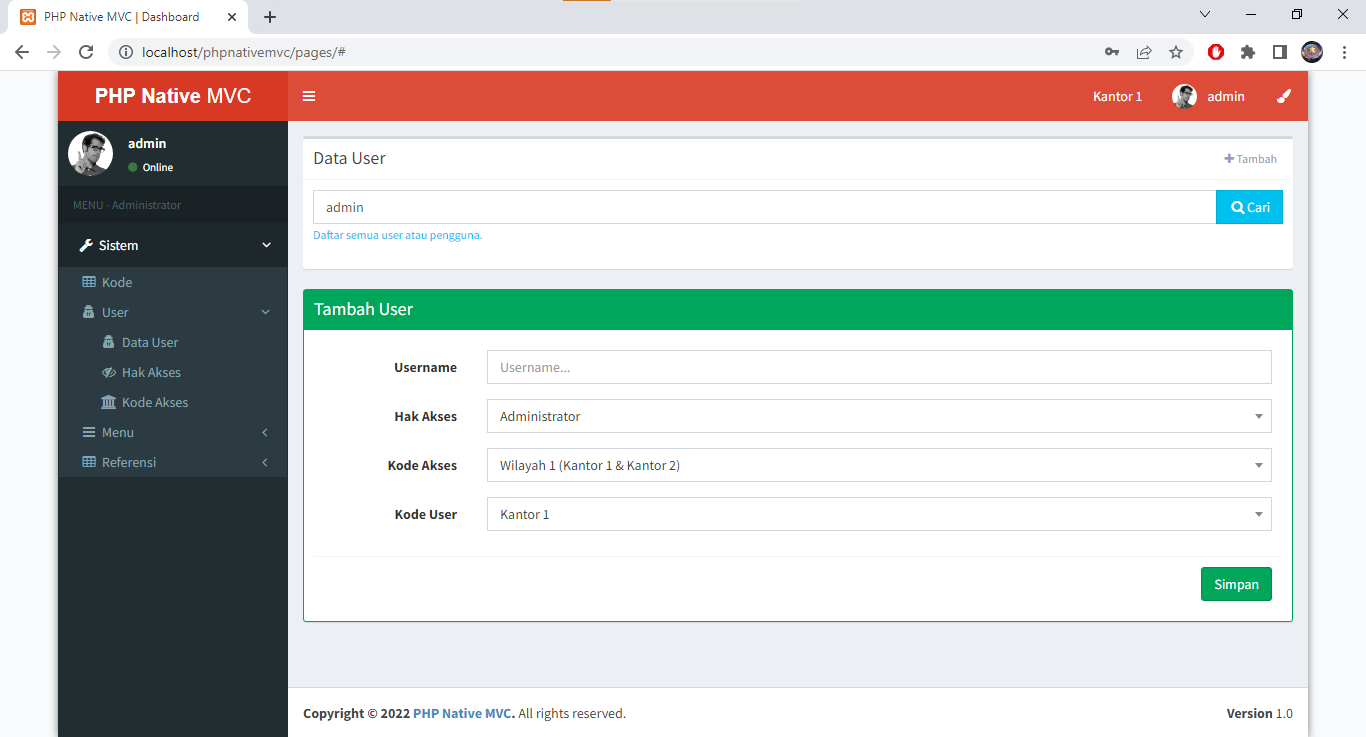The image size is (1366, 737).
Task: Open the Kode User dropdown showing Kantor 1
Action: click(x=879, y=514)
